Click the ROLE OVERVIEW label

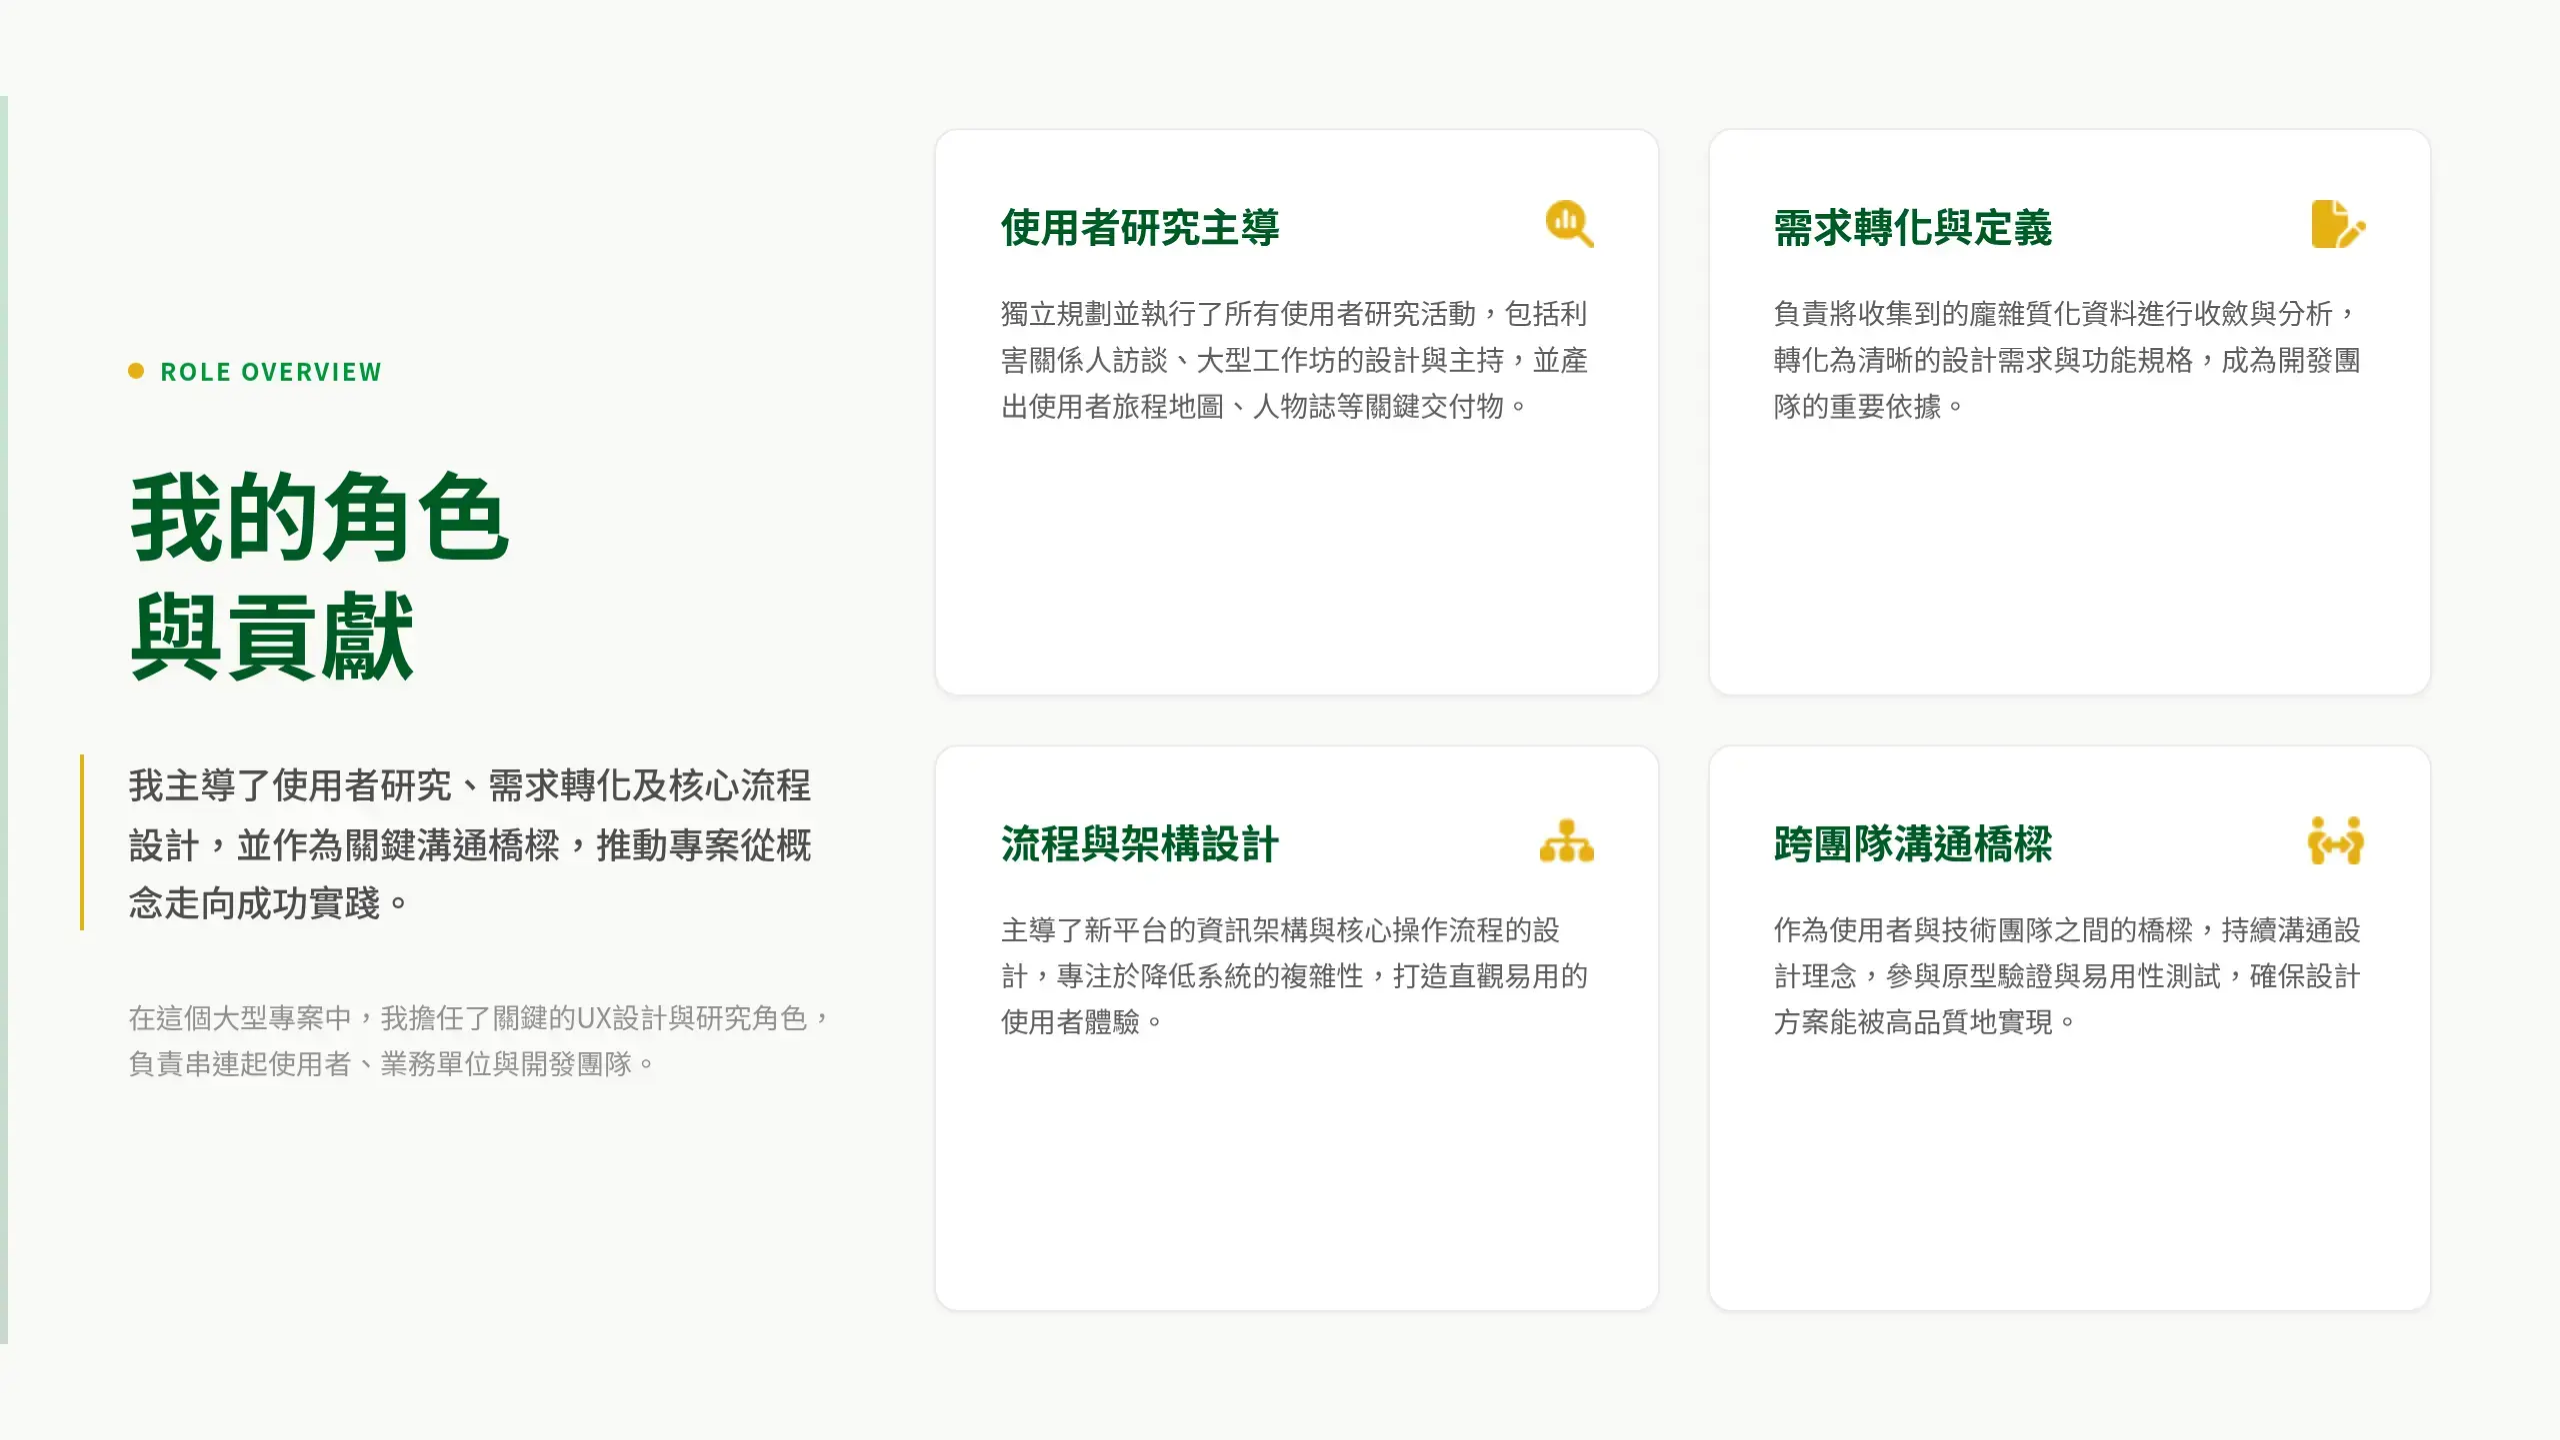(271, 372)
